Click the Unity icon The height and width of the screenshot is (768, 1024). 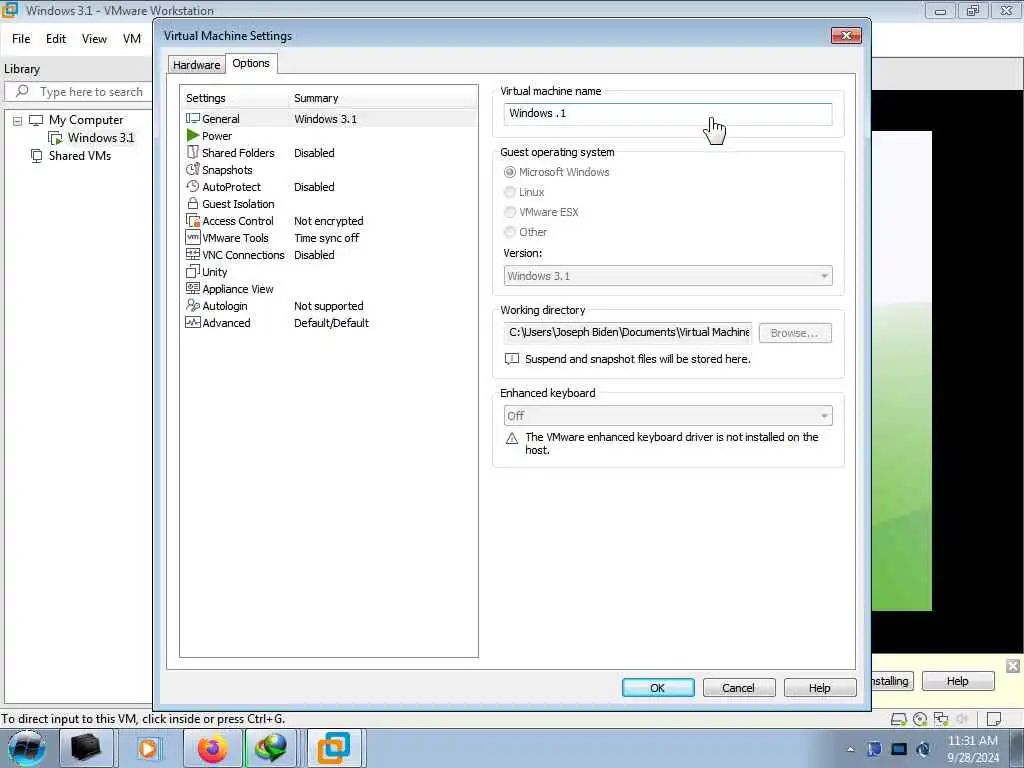(x=193, y=271)
